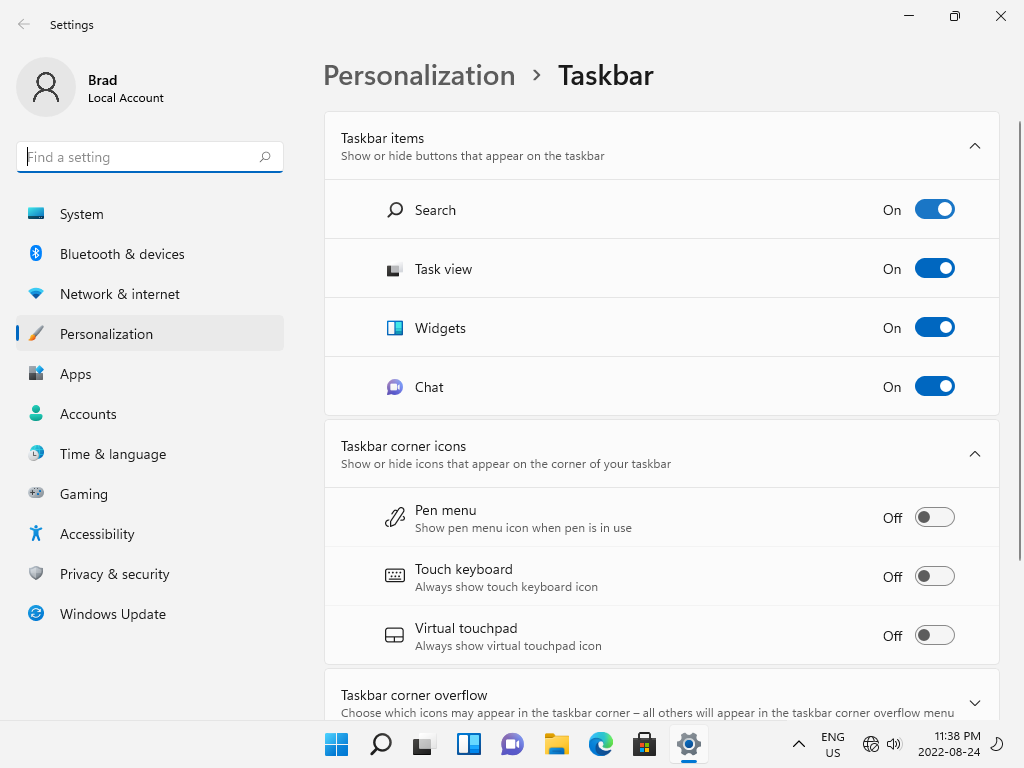Open the notification moon icon

coord(997,744)
